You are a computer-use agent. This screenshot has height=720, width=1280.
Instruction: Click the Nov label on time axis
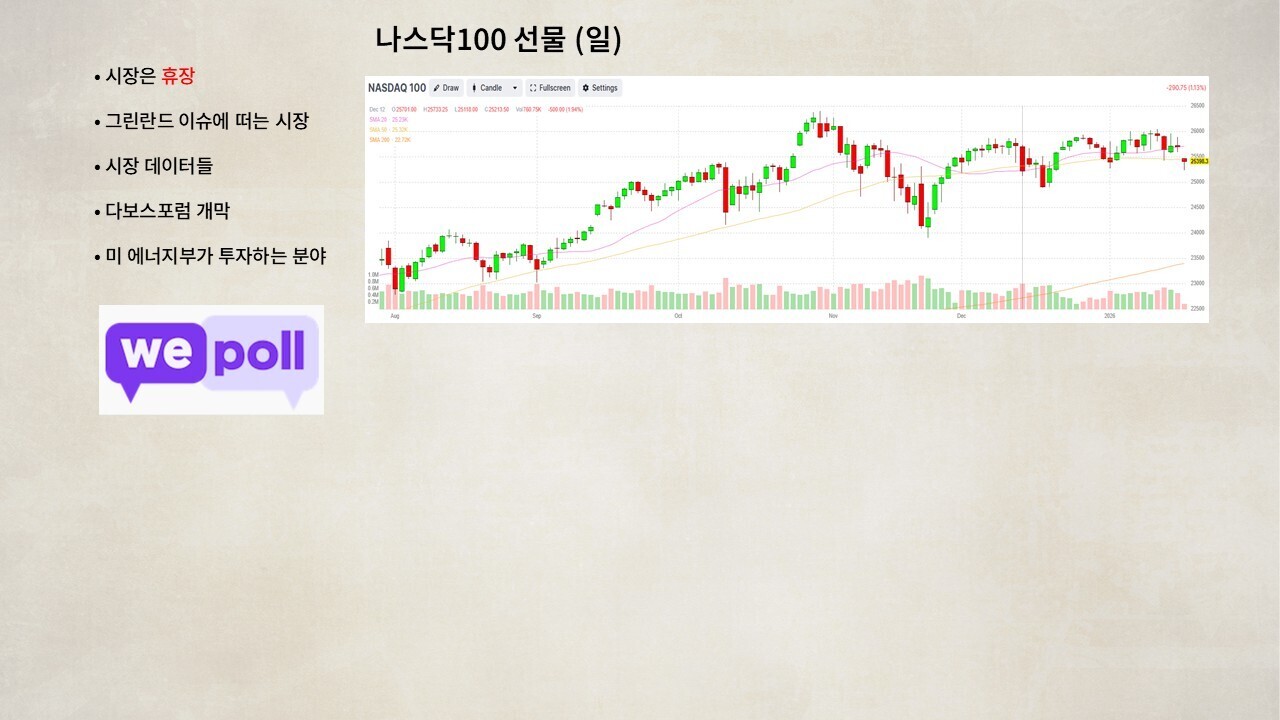(832, 316)
